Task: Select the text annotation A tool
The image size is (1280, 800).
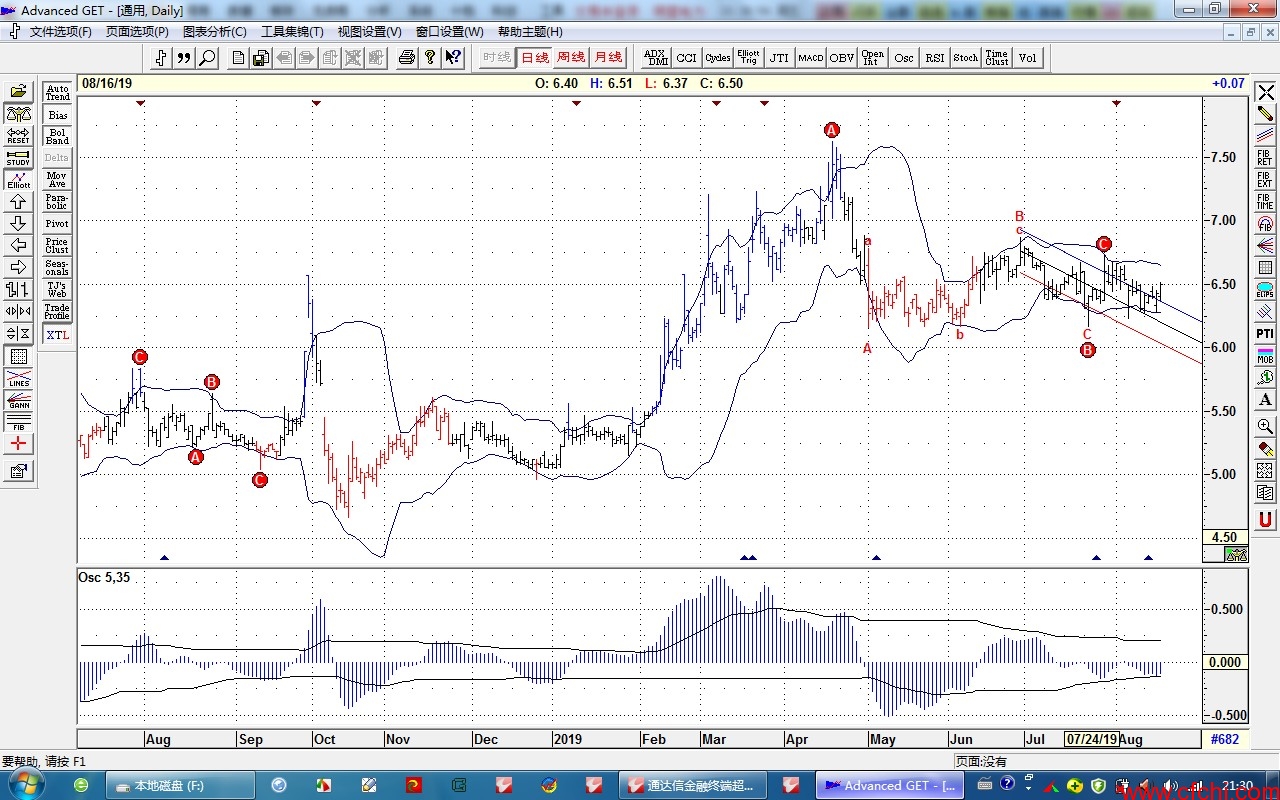Action: pyautogui.click(x=1266, y=400)
